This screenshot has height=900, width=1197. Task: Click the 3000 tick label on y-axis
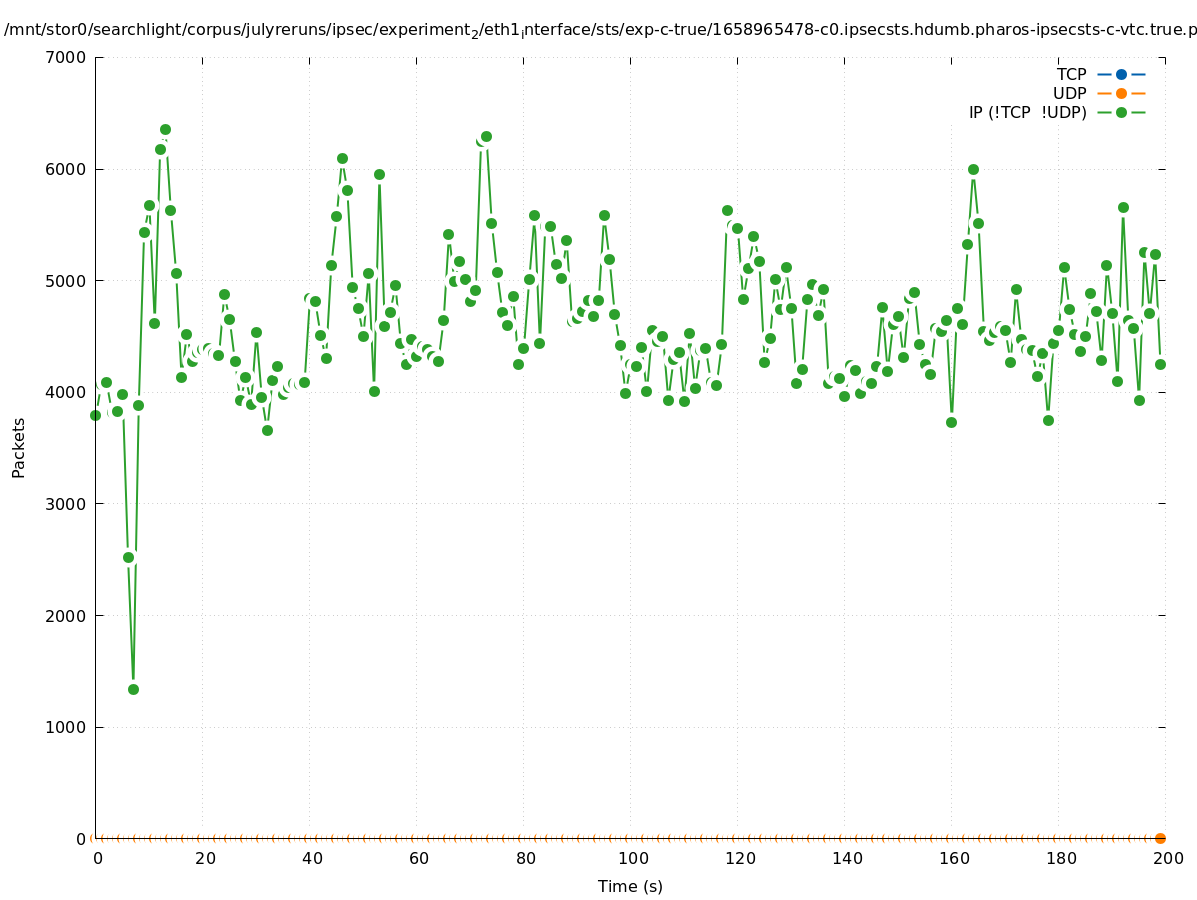(x=67, y=504)
